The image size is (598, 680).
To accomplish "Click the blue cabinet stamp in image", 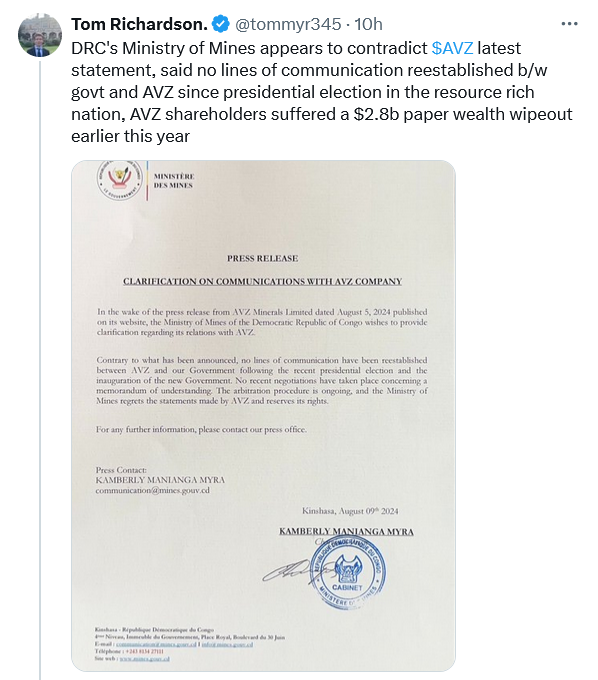I will click(347, 573).
